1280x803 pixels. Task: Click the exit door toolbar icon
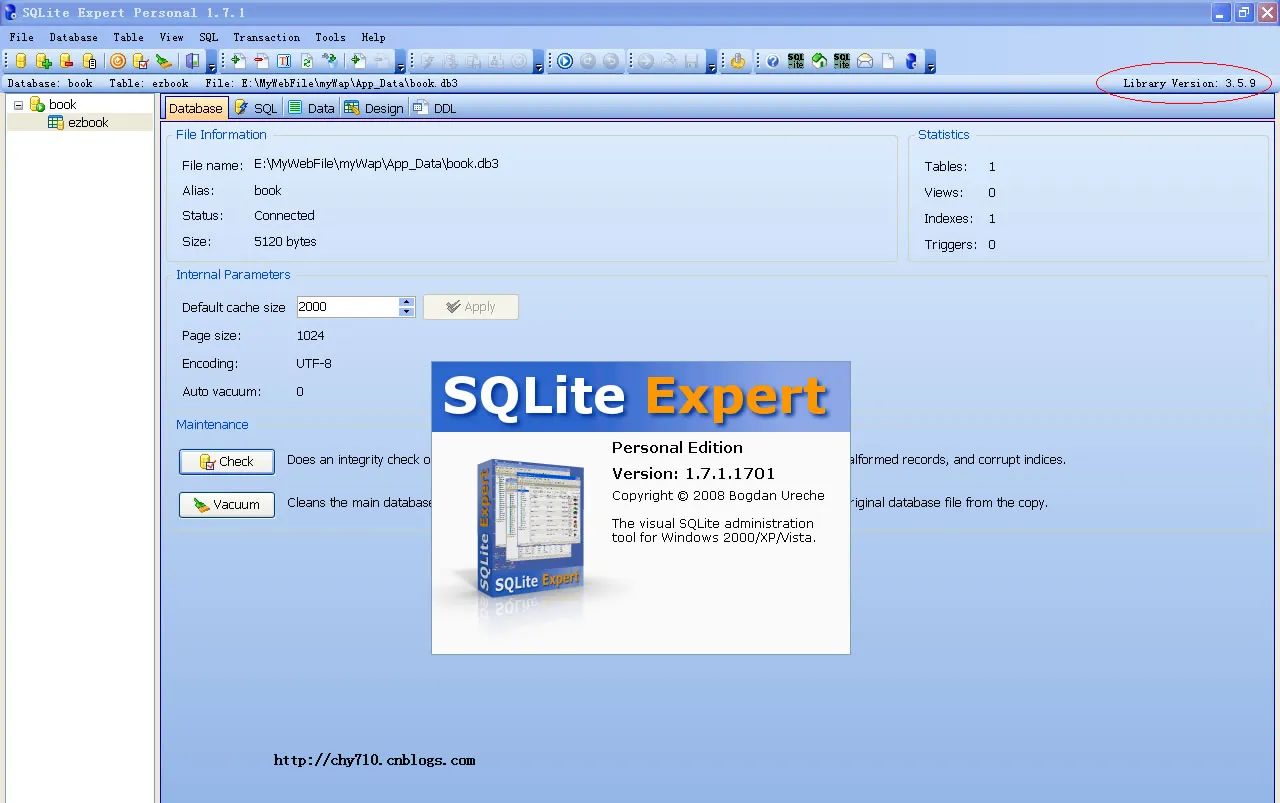tap(192, 61)
